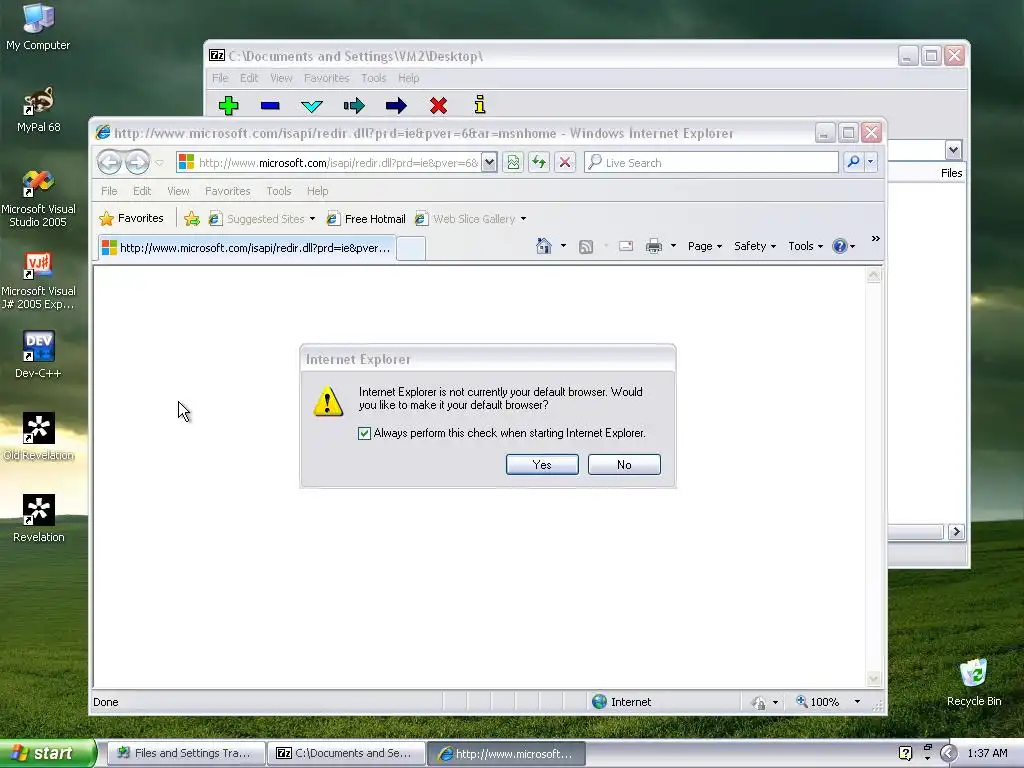Open the Tools command bar dropdown
Image resolution: width=1024 pixels, height=768 pixels.
805,246
